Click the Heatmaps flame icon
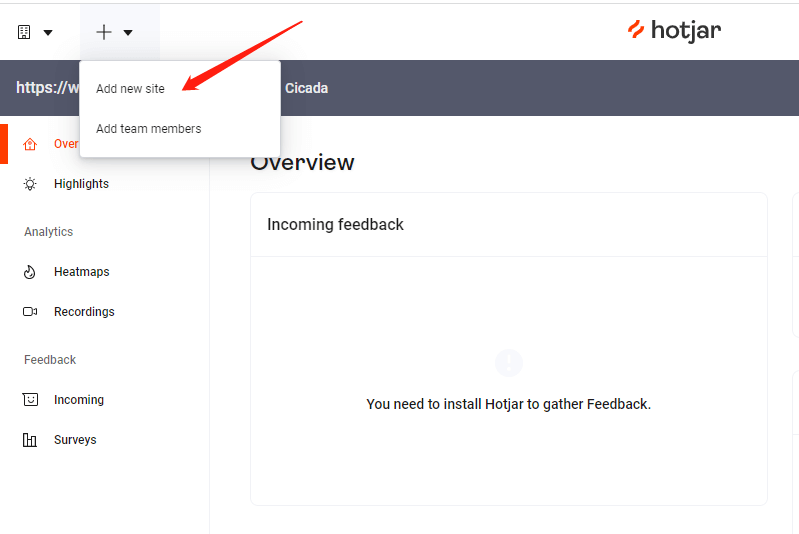The width and height of the screenshot is (799, 534). coord(30,272)
